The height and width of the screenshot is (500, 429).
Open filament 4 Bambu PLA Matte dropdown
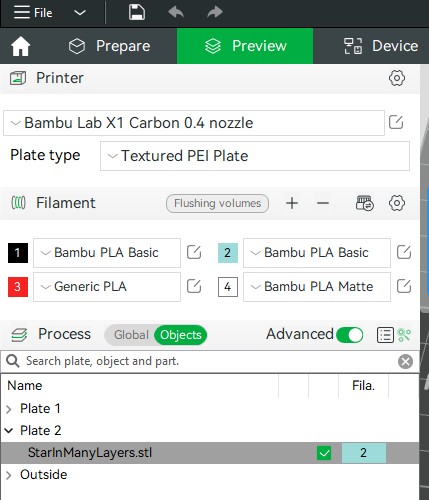coord(317,287)
